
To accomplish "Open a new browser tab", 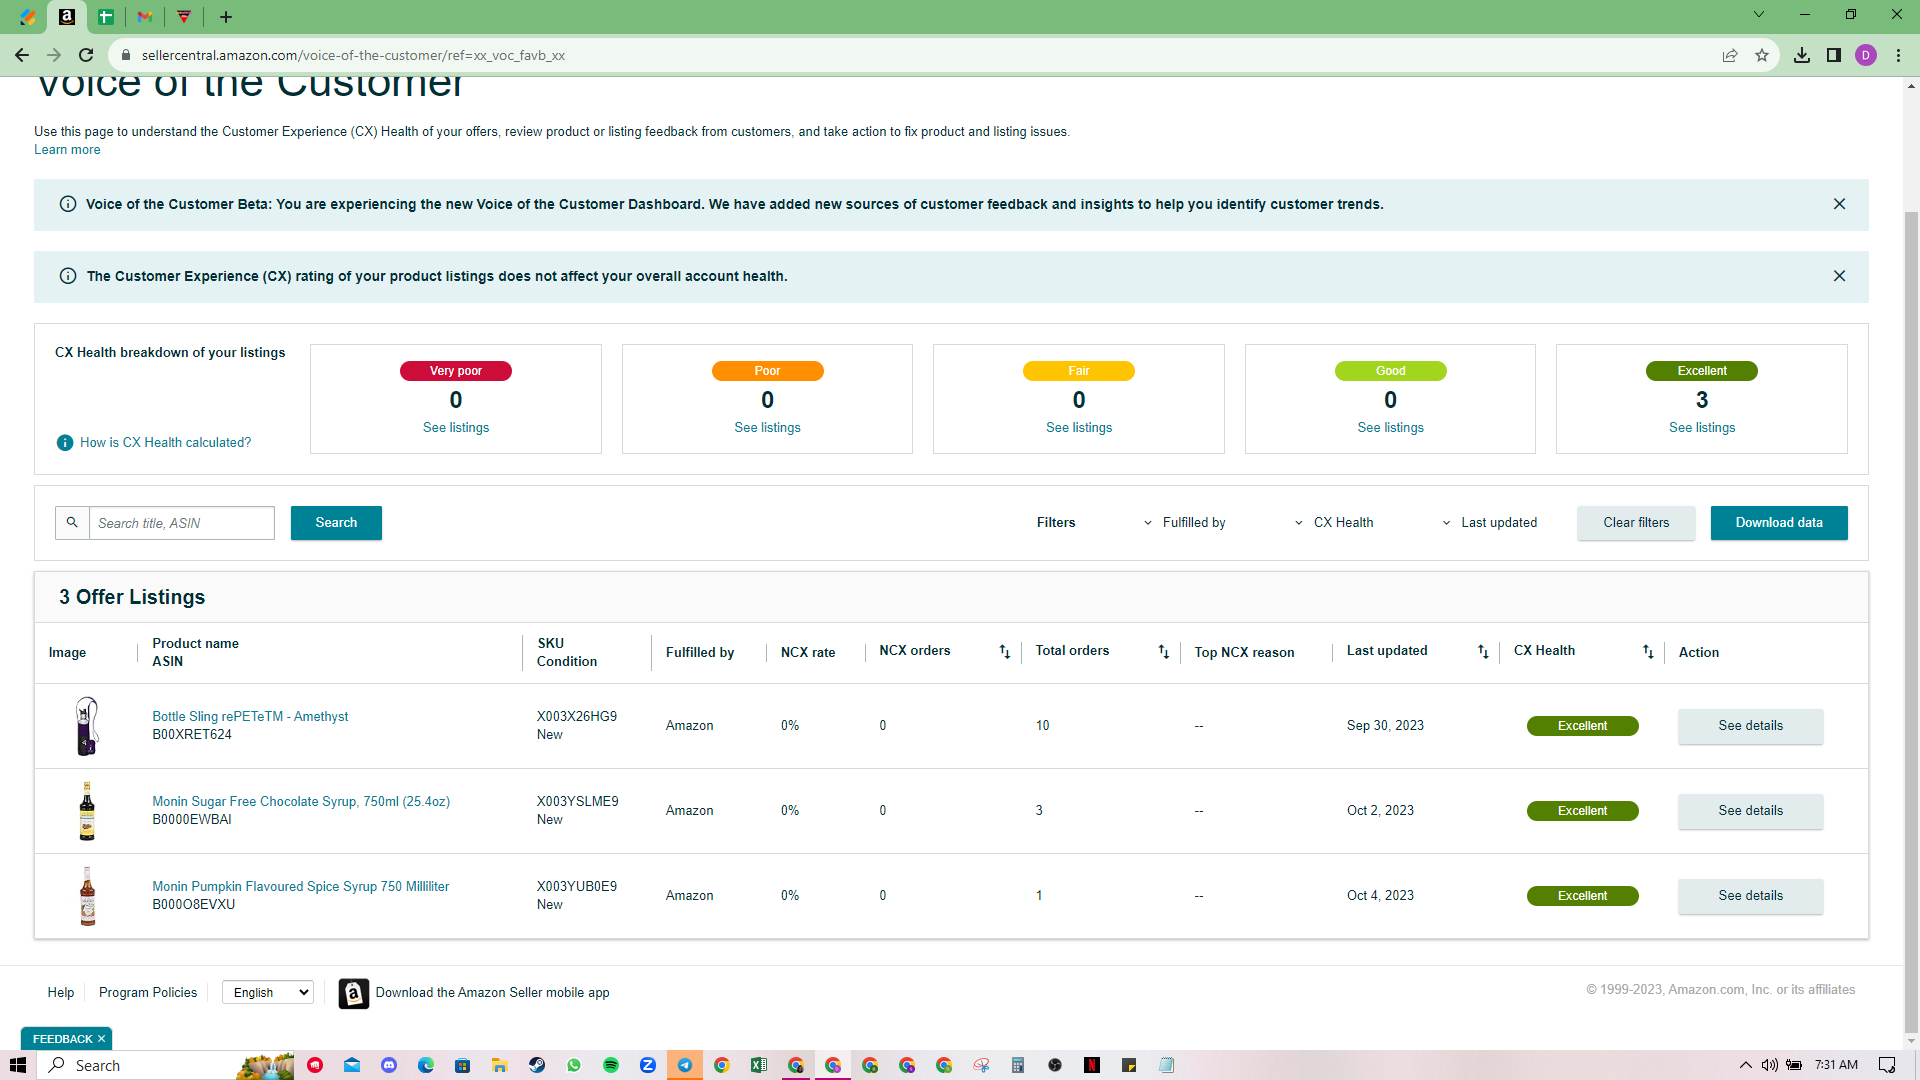I will tap(226, 16).
